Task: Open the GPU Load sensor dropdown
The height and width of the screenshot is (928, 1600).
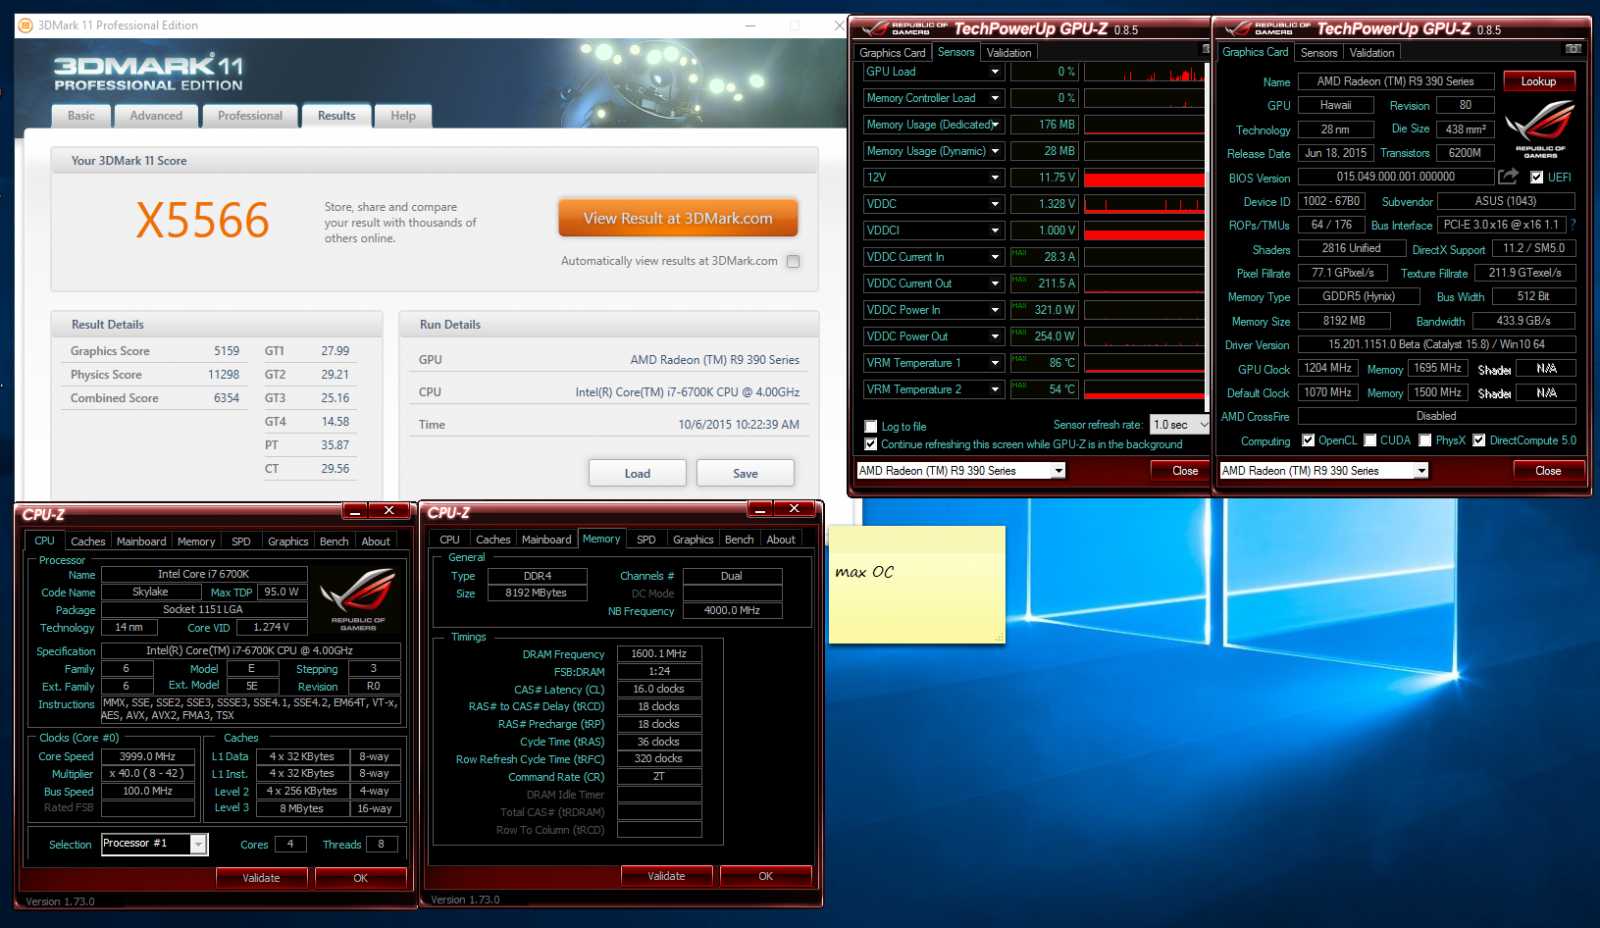Action: (995, 72)
